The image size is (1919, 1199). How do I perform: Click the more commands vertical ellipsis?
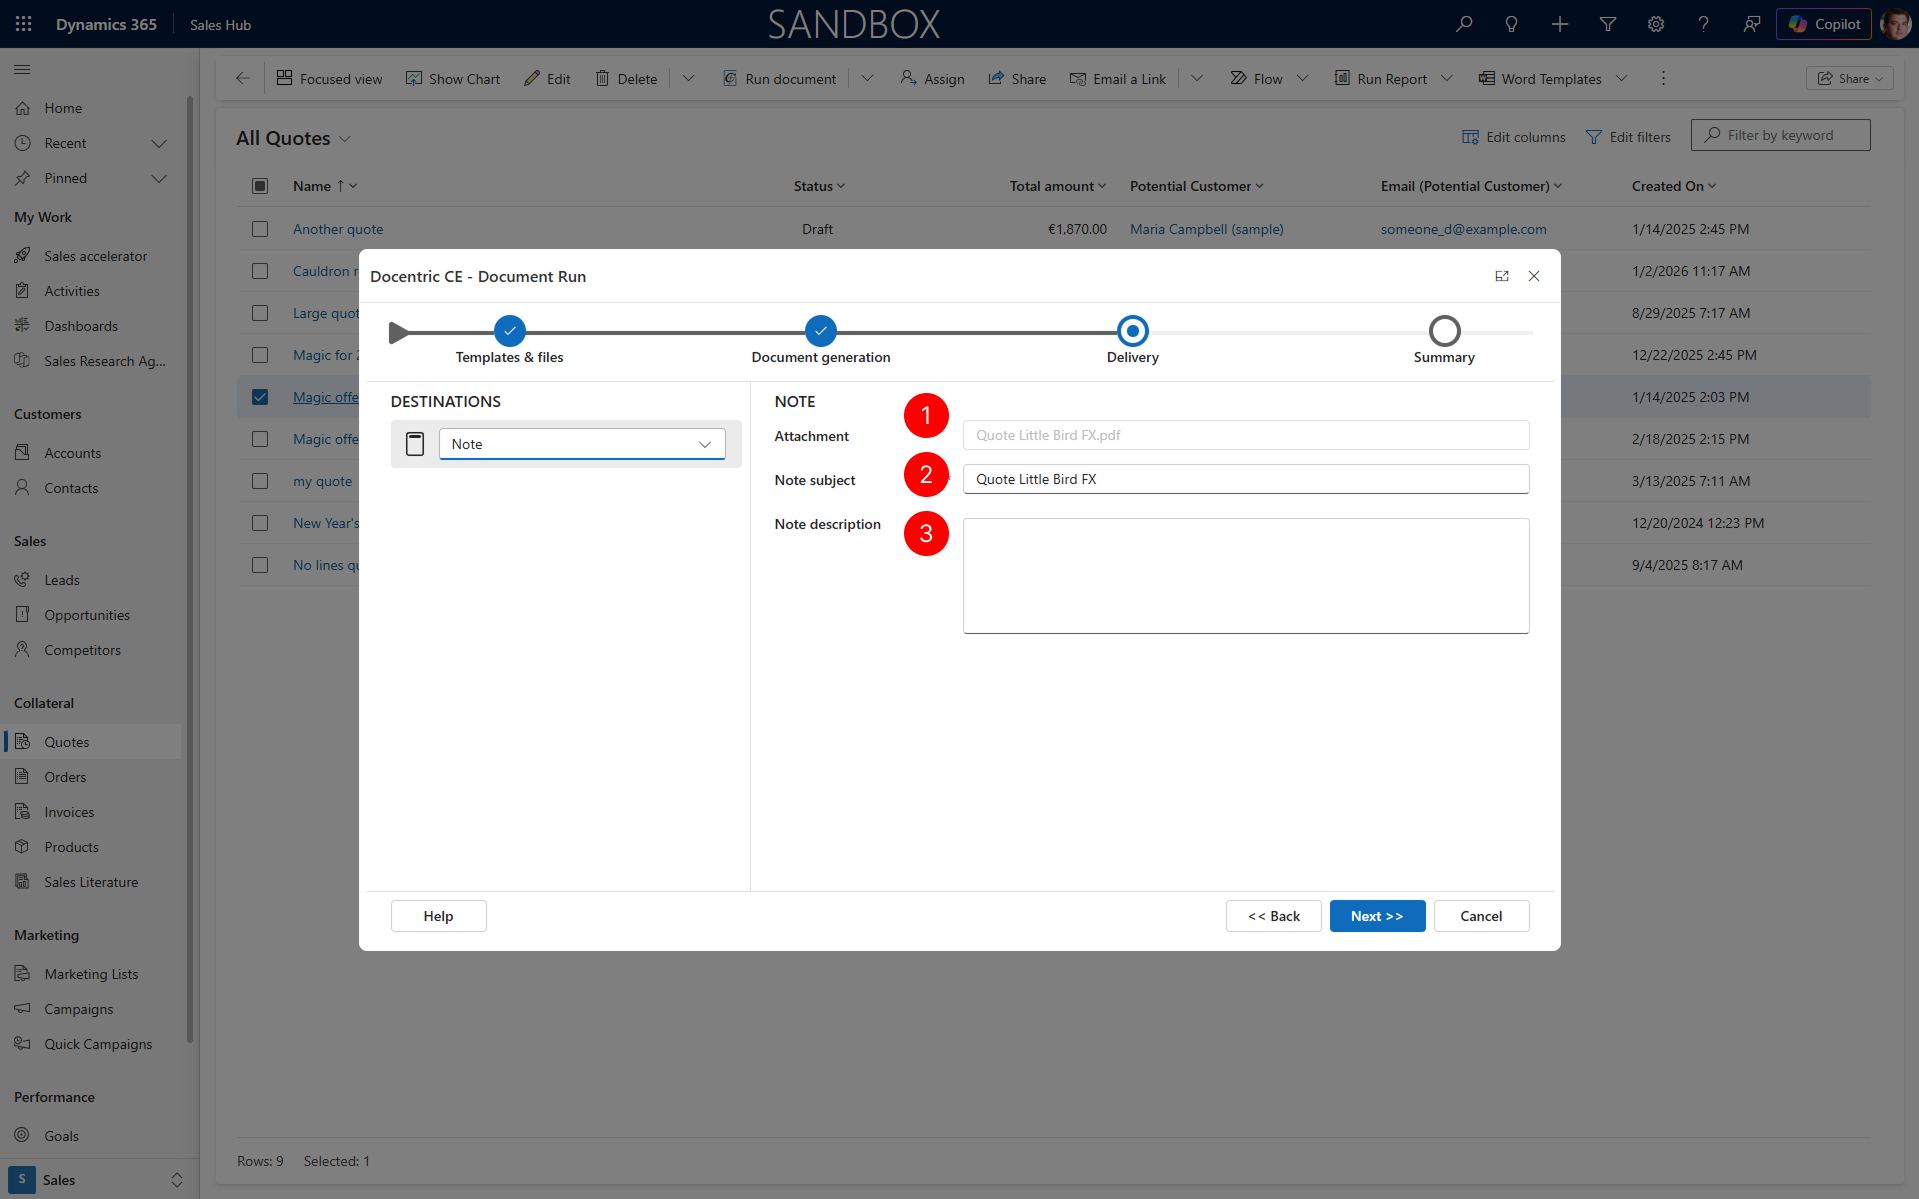coord(1663,78)
